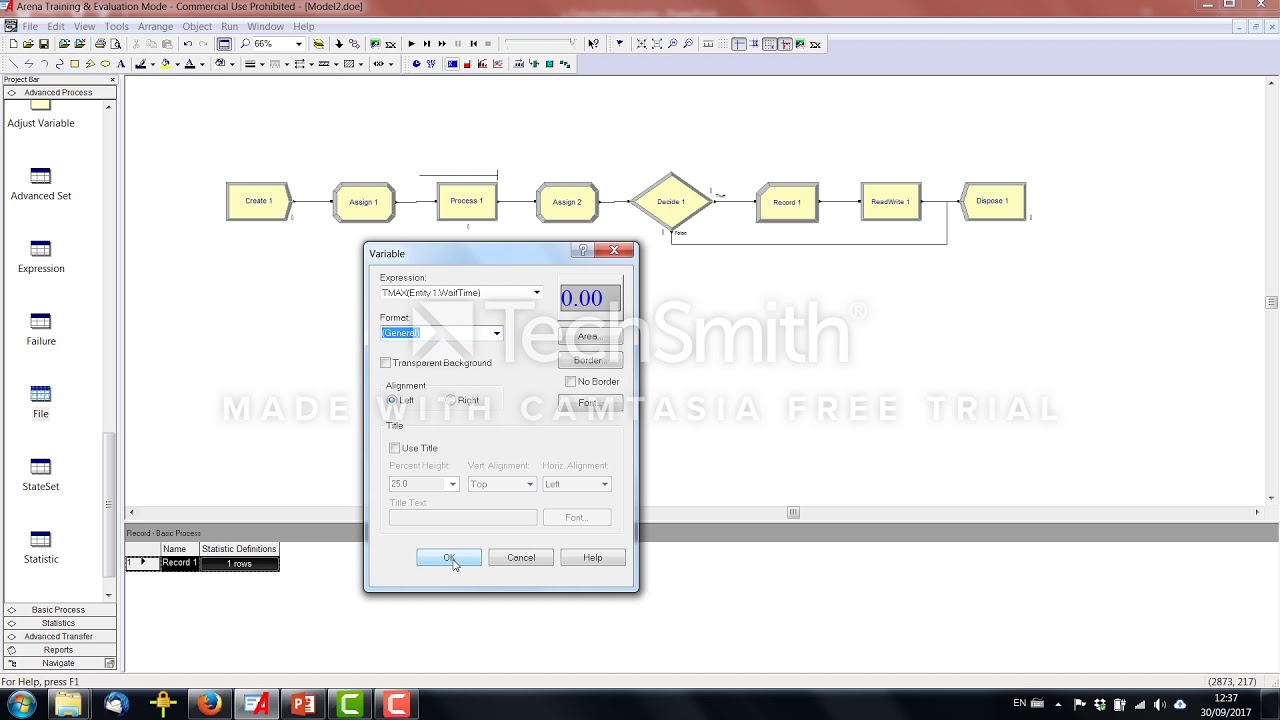
Task: Click the Go (play) run button
Action: click(x=412, y=44)
